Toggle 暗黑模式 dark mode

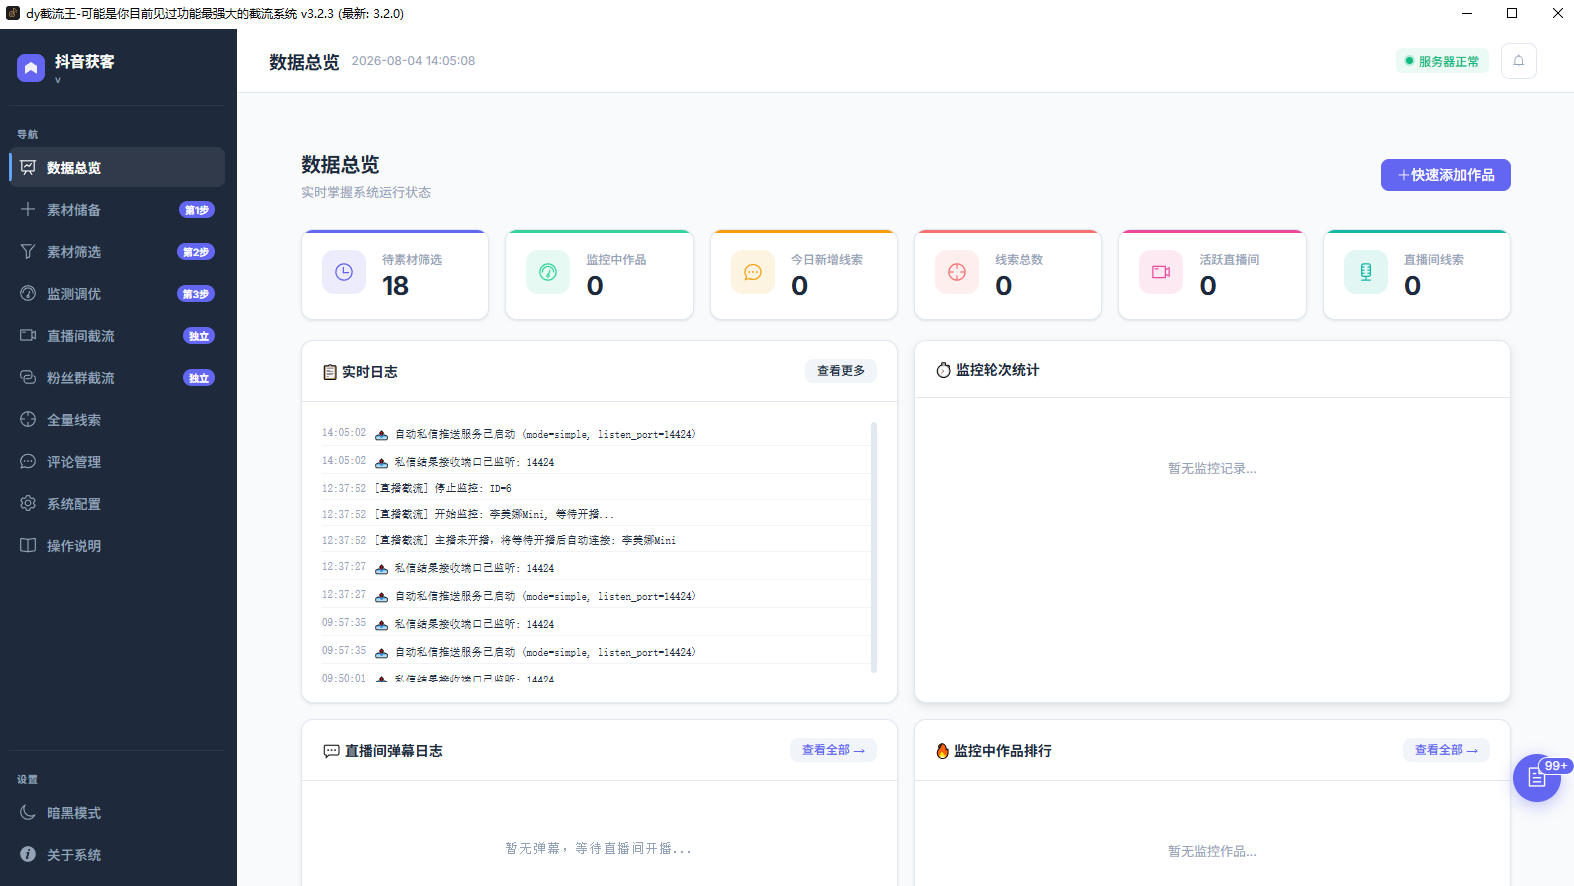click(116, 813)
